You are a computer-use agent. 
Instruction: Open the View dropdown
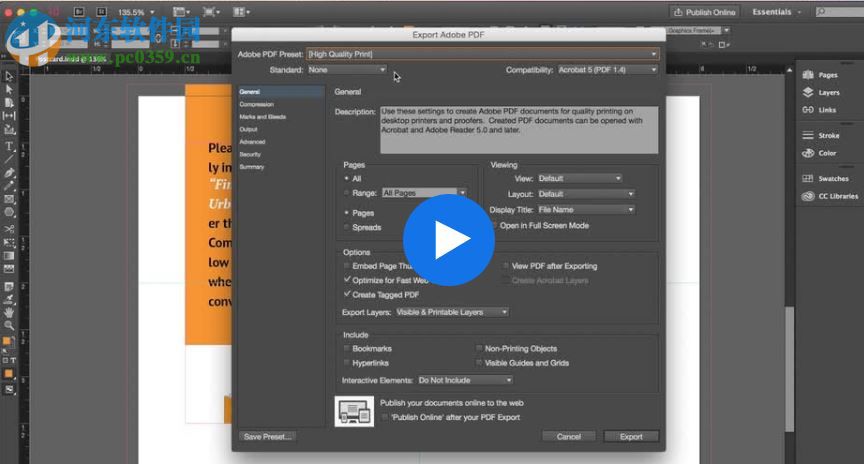click(x=580, y=179)
